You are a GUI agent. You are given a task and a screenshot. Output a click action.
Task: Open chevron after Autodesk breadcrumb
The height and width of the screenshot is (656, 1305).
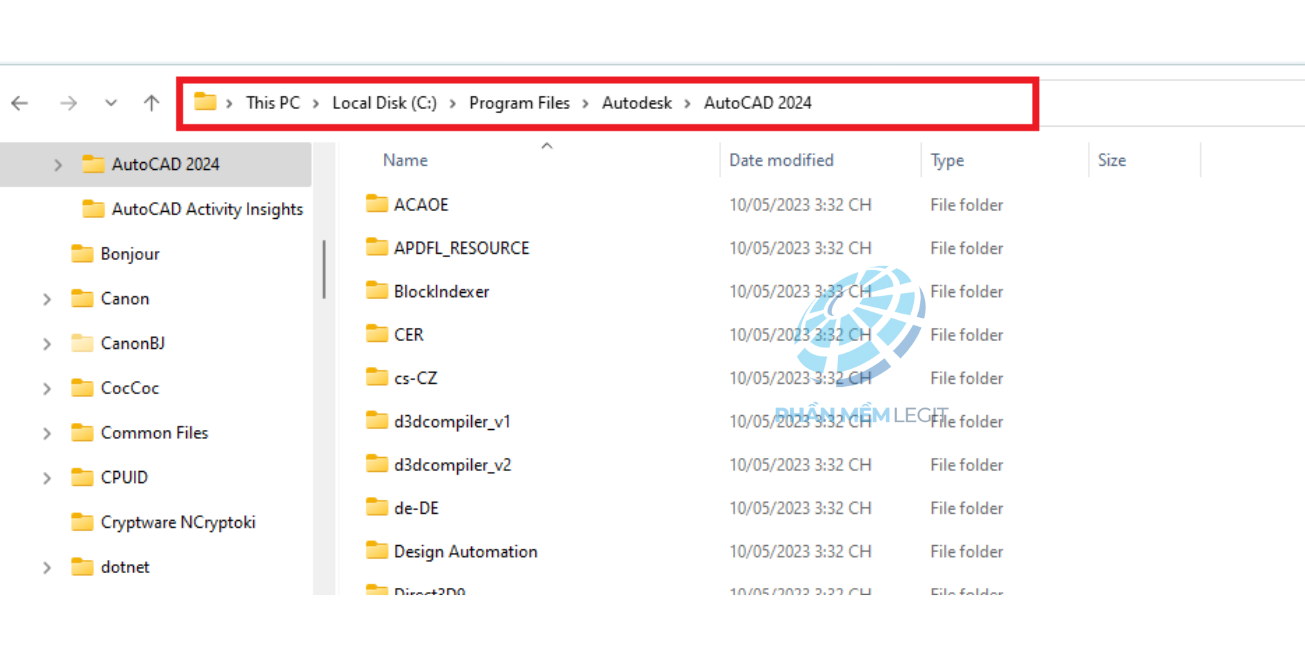click(x=688, y=103)
